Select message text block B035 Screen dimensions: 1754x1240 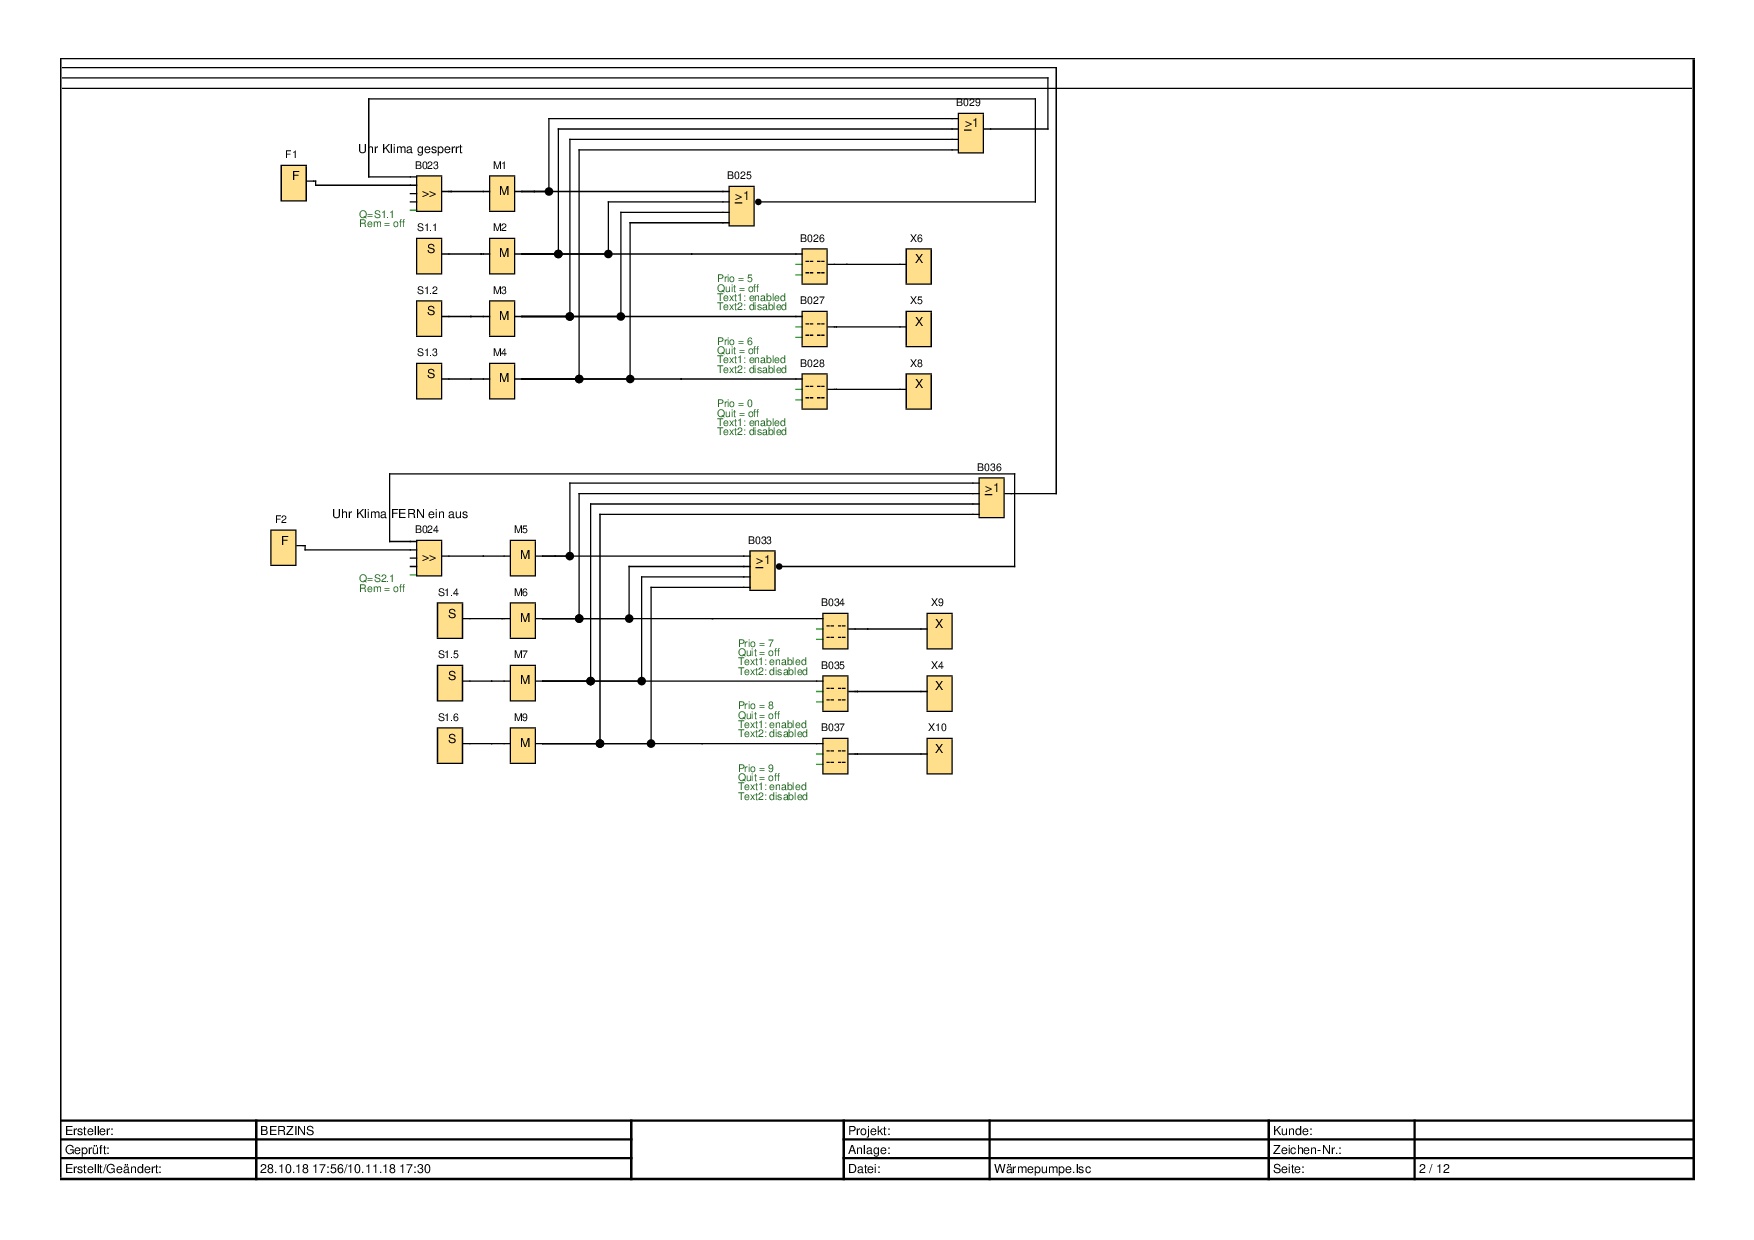pyautogui.click(x=835, y=693)
